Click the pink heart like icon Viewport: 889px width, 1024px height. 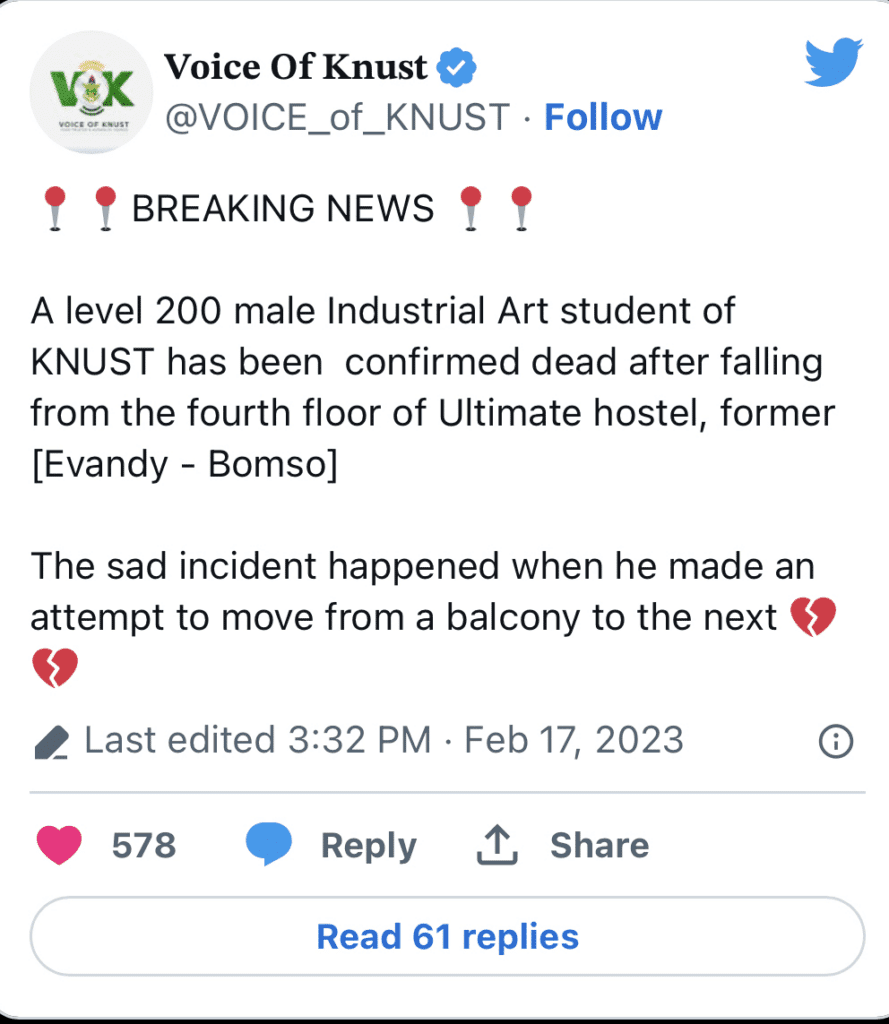(59, 844)
